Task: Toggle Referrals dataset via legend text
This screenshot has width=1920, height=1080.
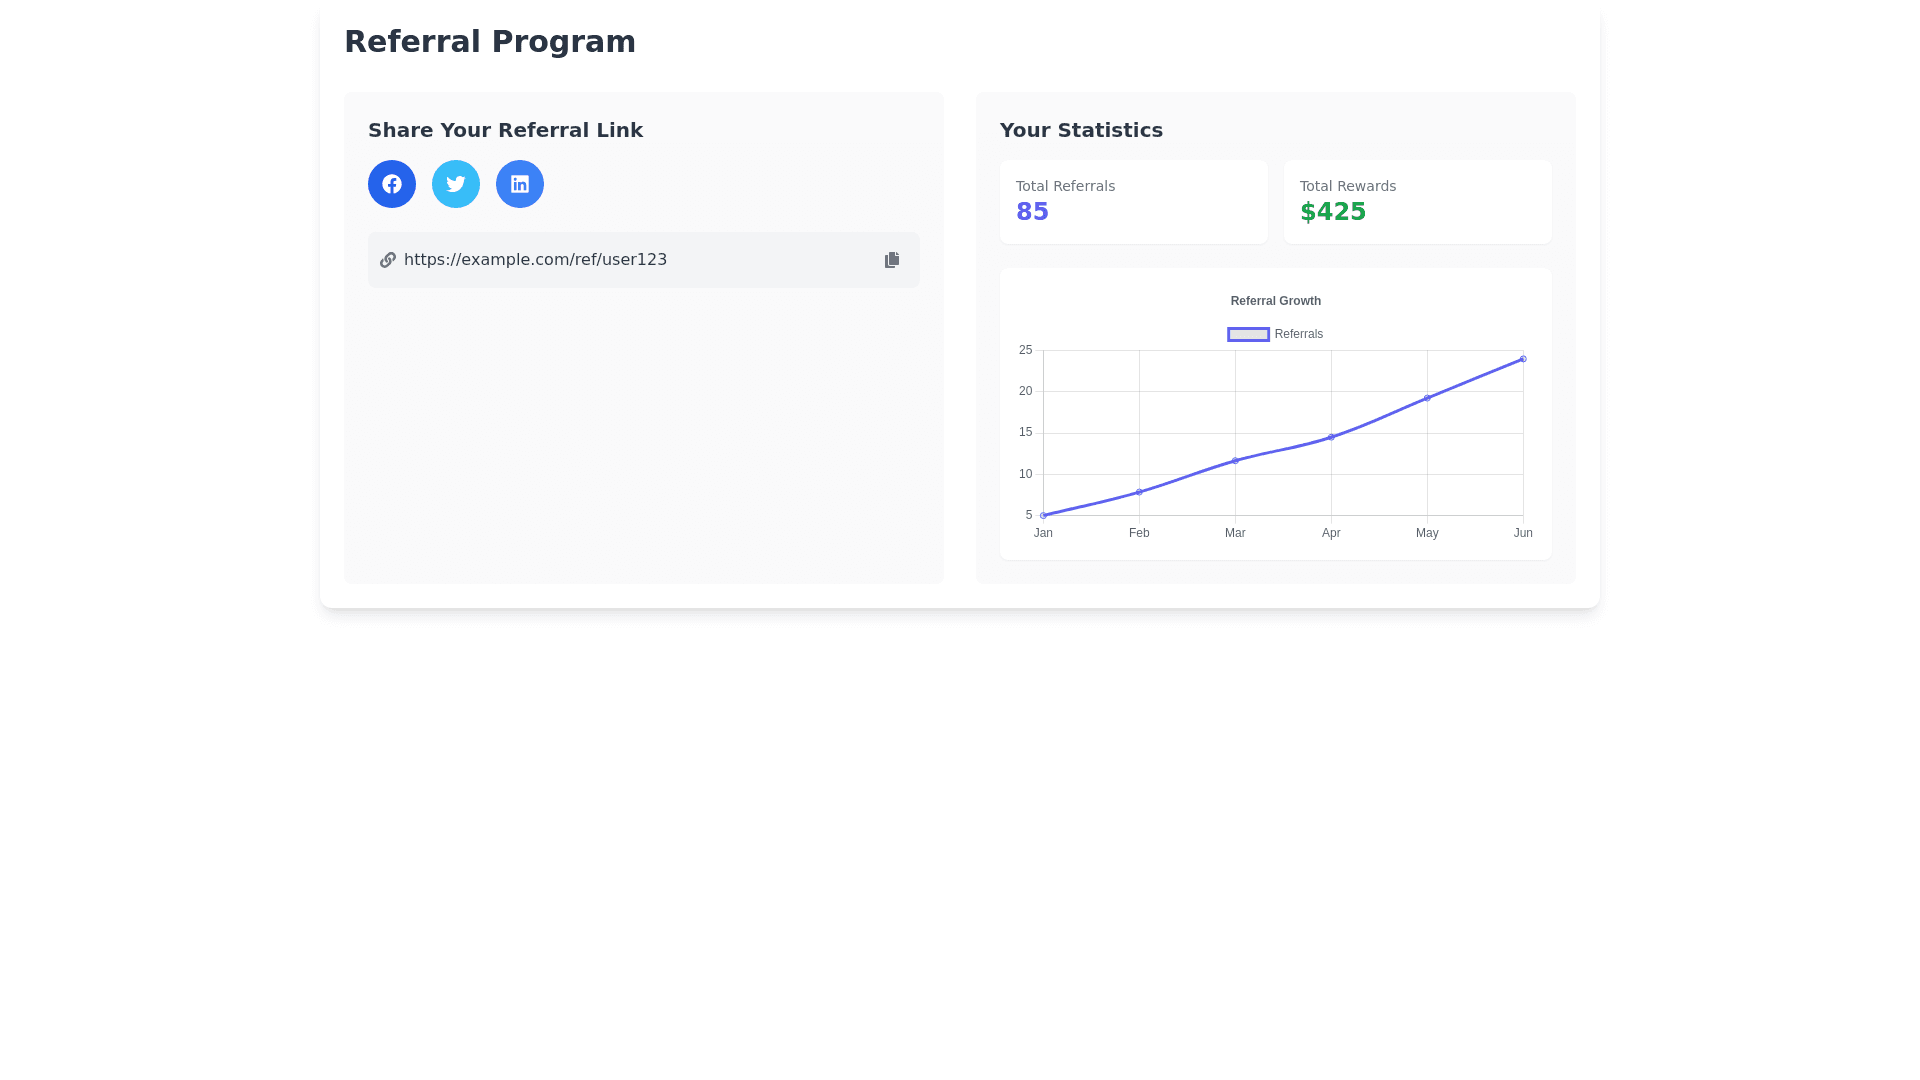Action: 1298,334
